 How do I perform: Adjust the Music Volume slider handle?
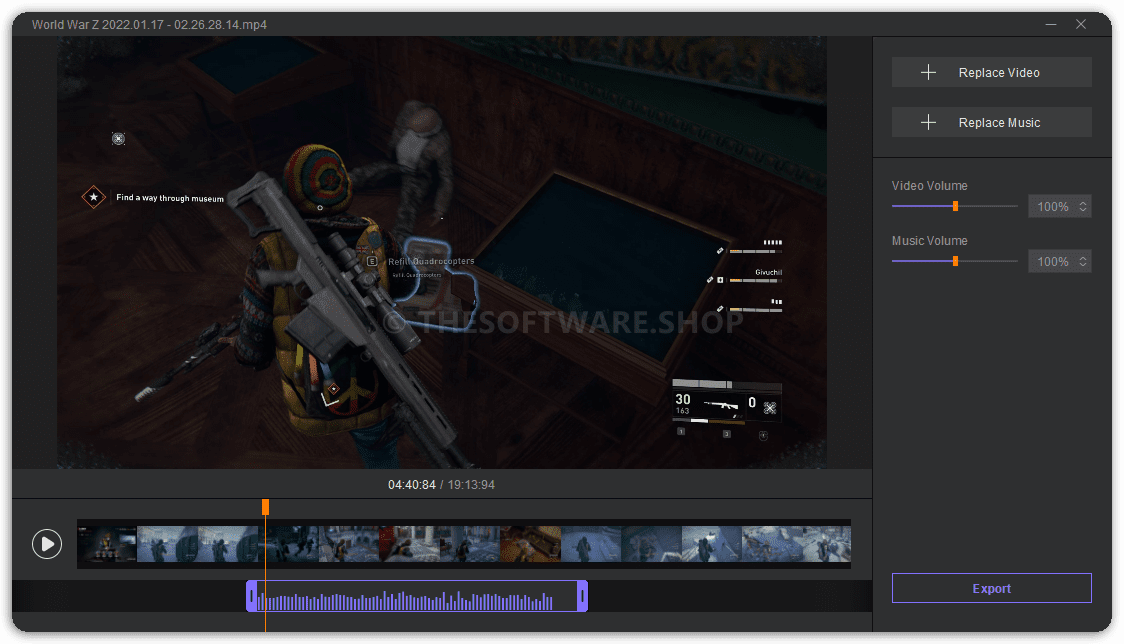click(x=956, y=262)
